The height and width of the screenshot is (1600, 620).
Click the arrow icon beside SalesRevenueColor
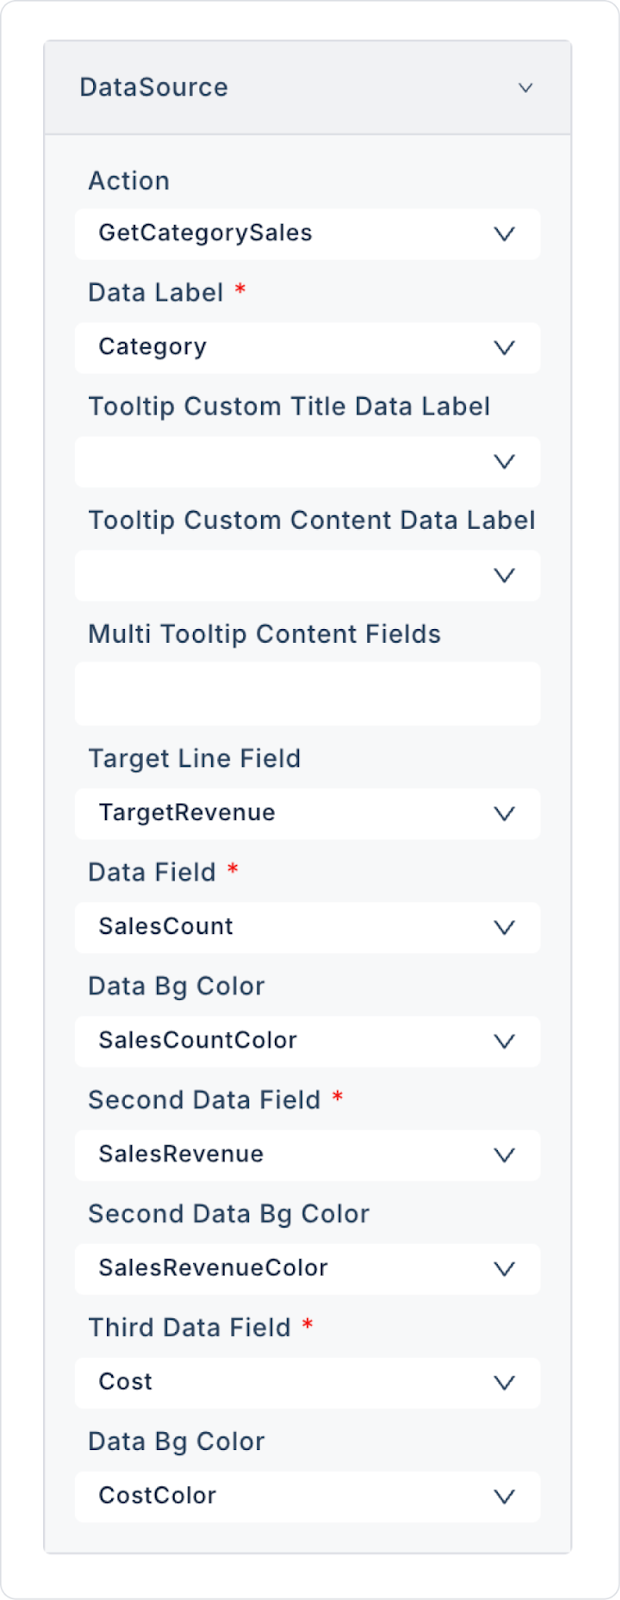(x=505, y=1270)
